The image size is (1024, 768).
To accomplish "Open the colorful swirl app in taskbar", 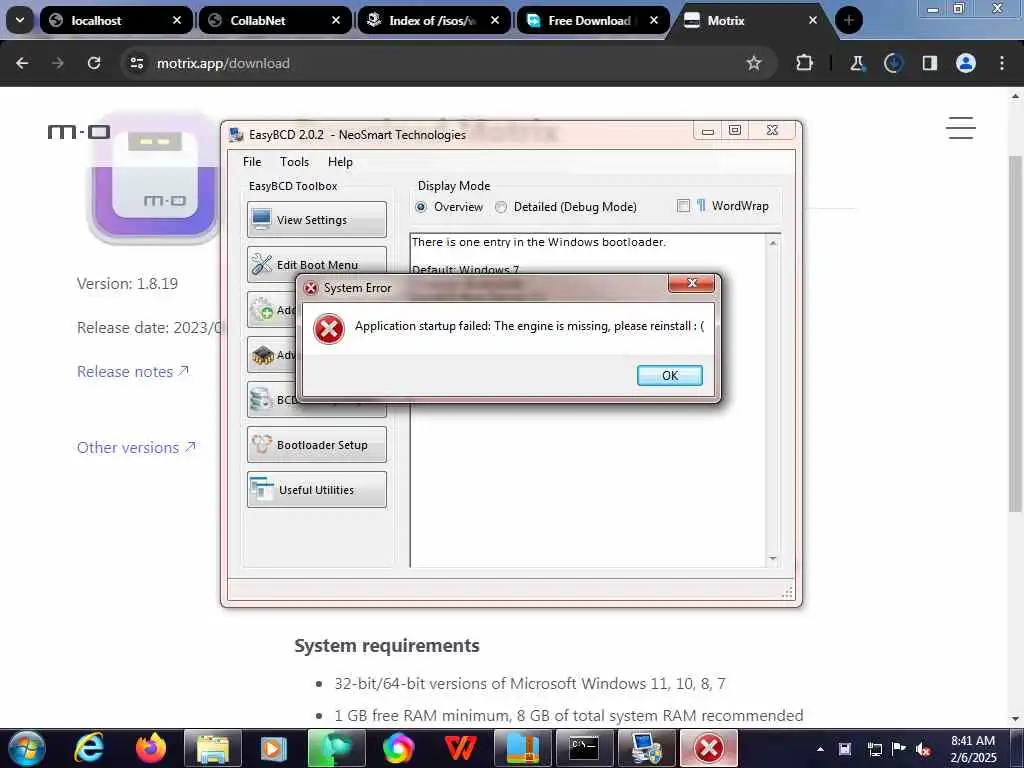I will (x=398, y=748).
